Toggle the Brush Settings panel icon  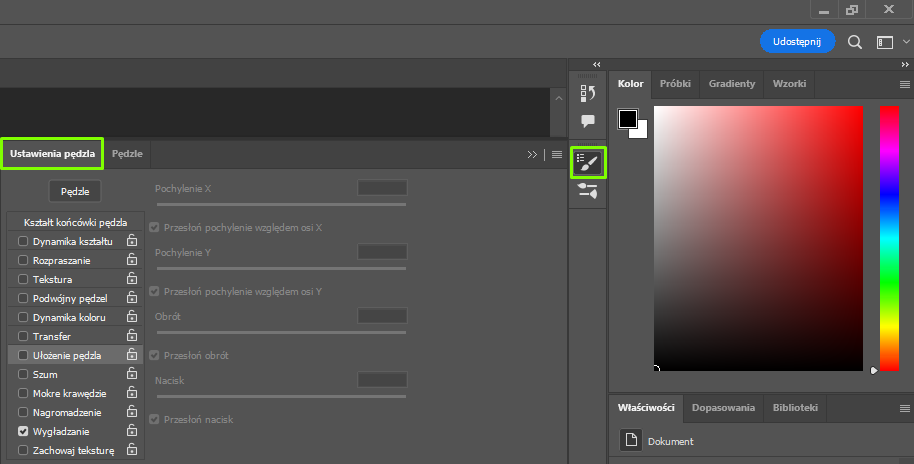[588, 162]
